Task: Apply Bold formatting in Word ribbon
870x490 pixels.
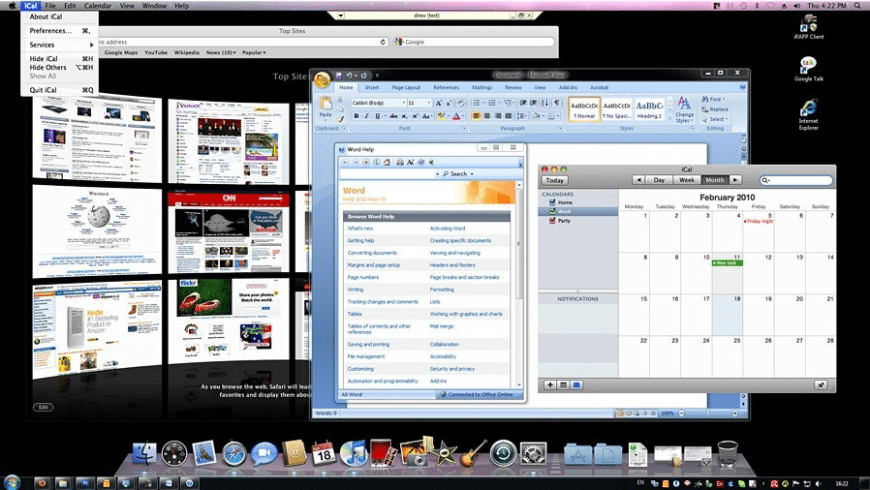Action: tap(356, 116)
